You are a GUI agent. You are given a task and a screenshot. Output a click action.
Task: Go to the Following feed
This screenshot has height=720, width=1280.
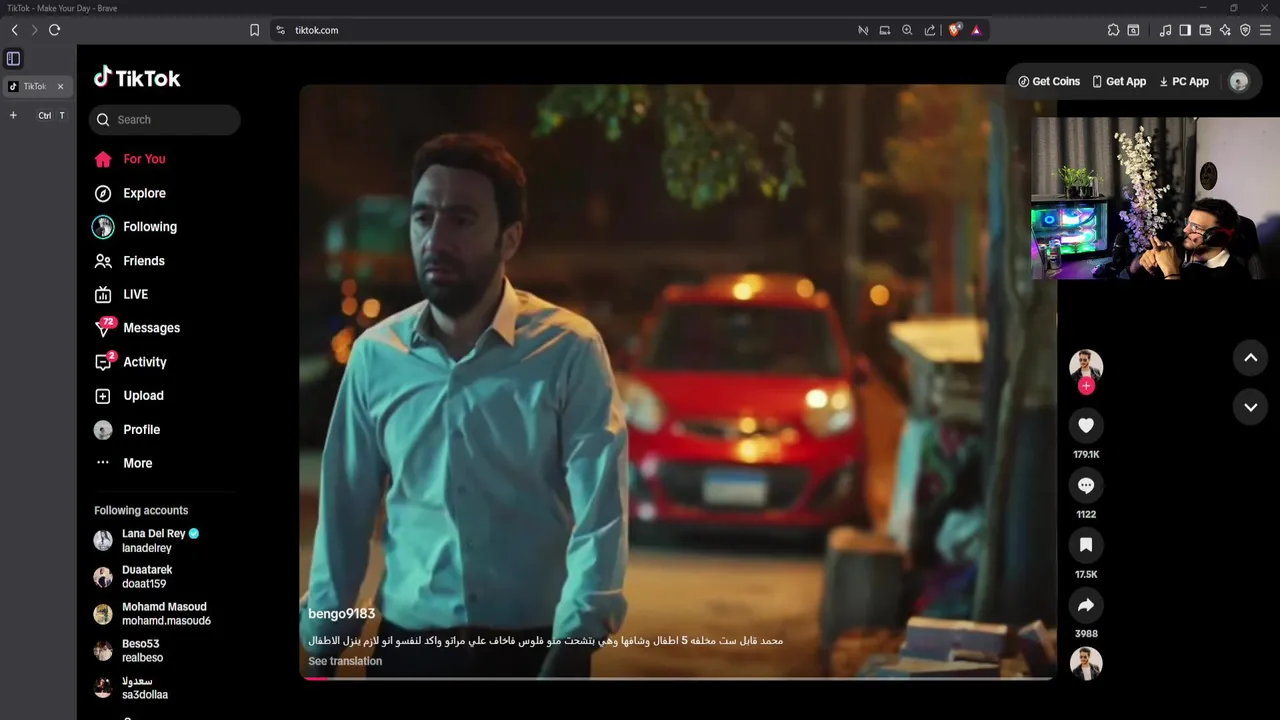point(135,227)
